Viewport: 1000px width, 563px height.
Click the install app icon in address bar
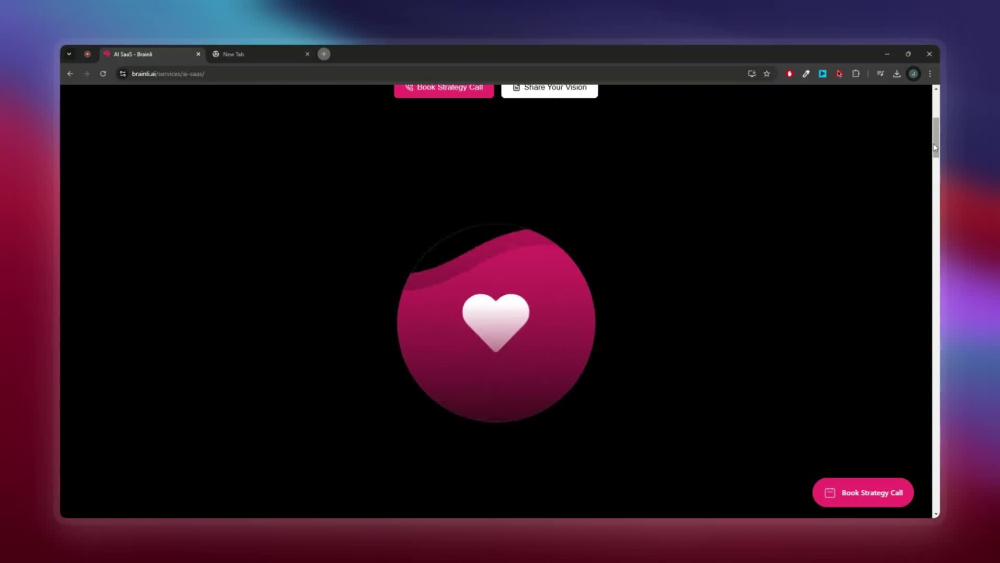click(752, 74)
